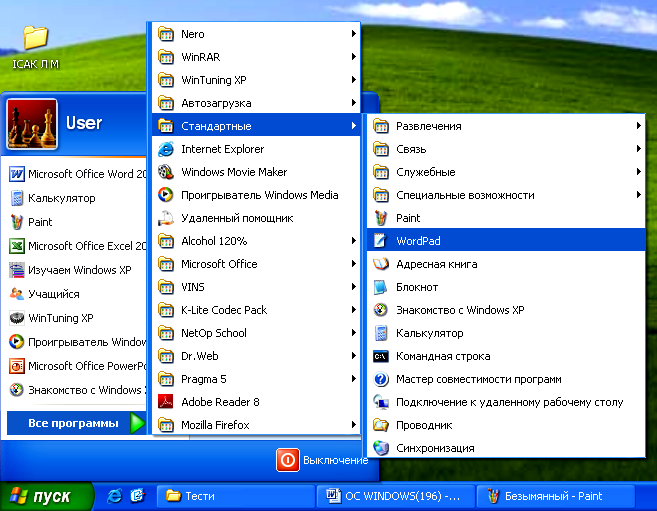Click the ІСАК Л М desktop folder
The image size is (657, 511).
pos(36,47)
